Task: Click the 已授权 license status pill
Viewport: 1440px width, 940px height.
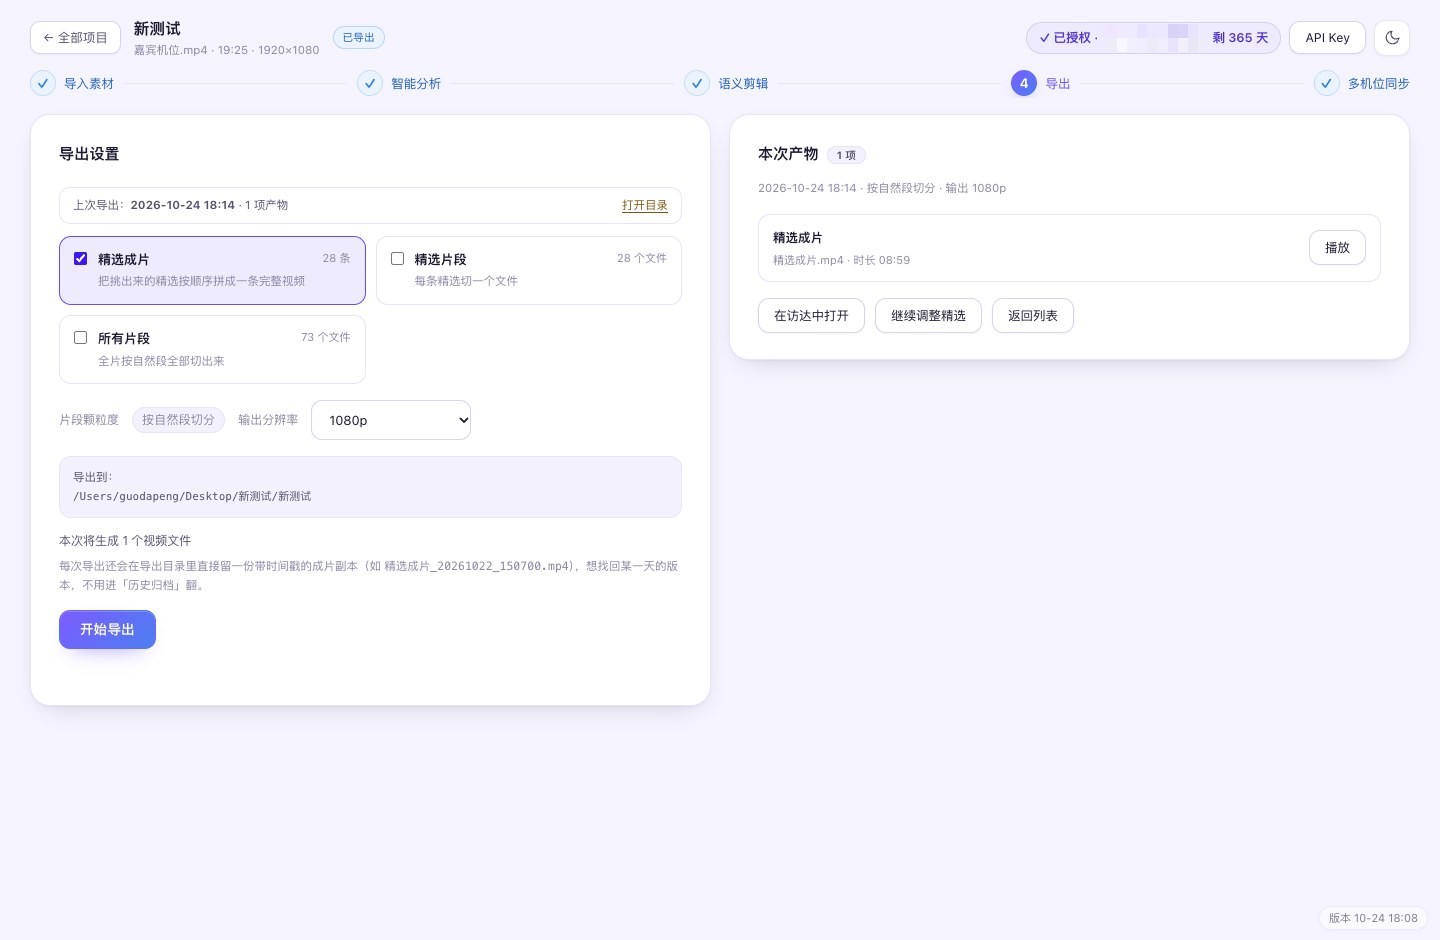Action: click(x=1153, y=38)
